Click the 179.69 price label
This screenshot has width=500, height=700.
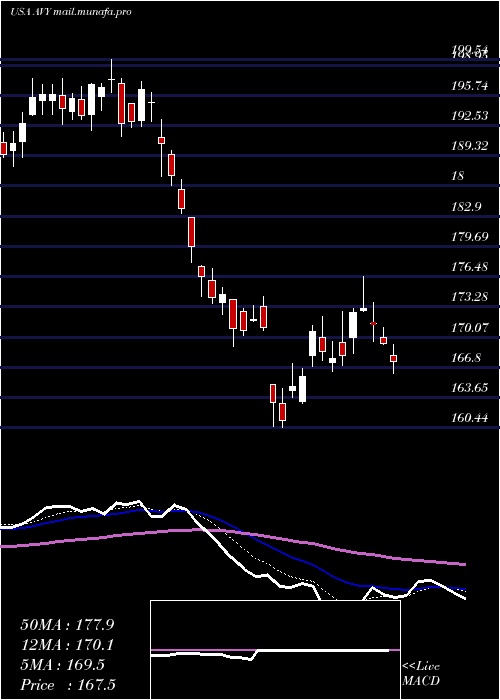[469, 237]
